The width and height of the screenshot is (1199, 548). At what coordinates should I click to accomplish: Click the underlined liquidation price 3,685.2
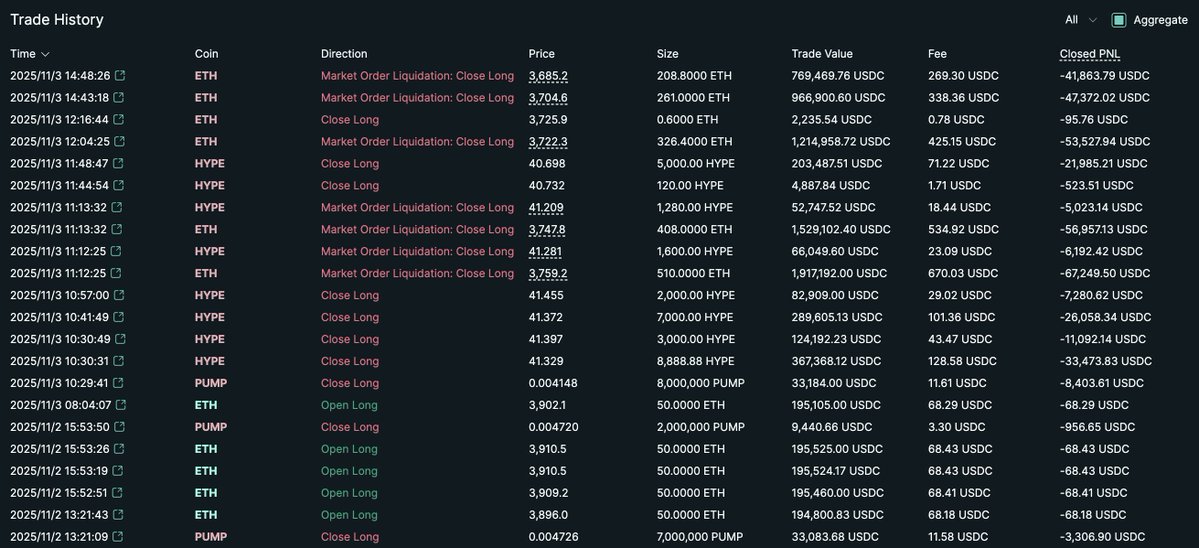(548, 76)
